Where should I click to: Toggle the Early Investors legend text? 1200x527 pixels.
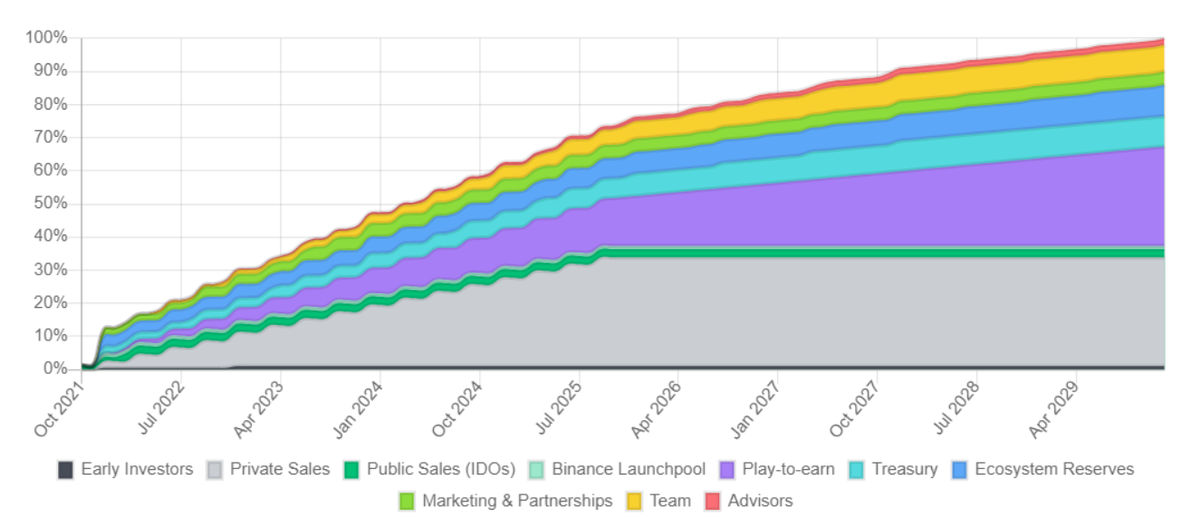(137, 469)
